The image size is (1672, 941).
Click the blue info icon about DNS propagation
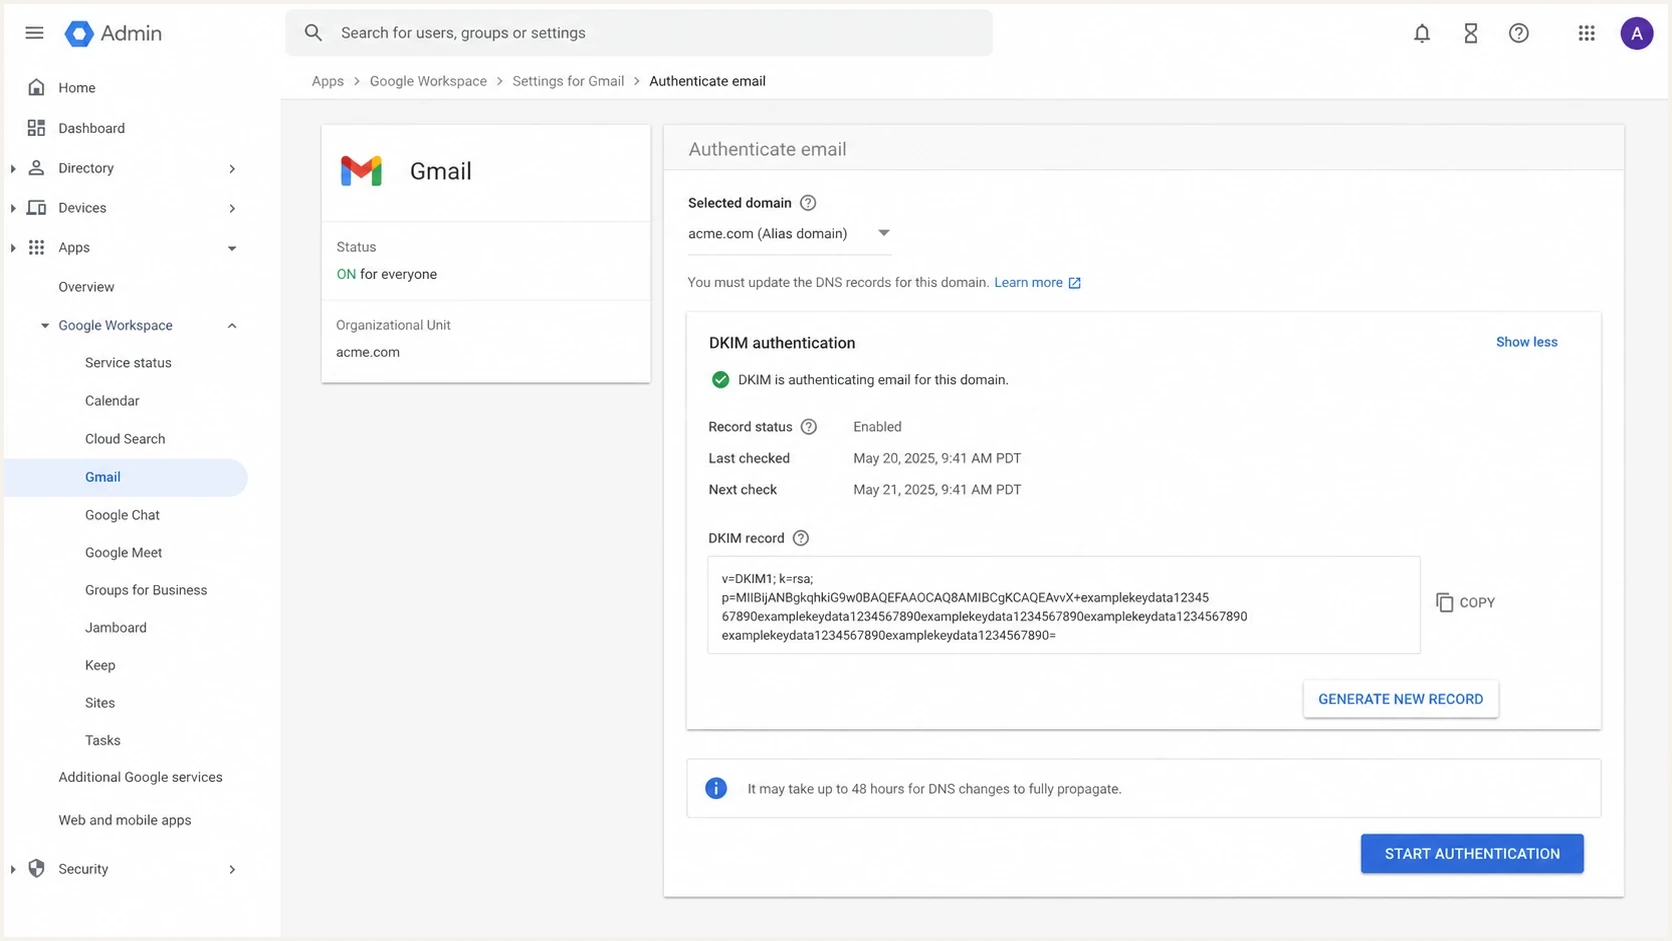pyautogui.click(x=716, y=788)
